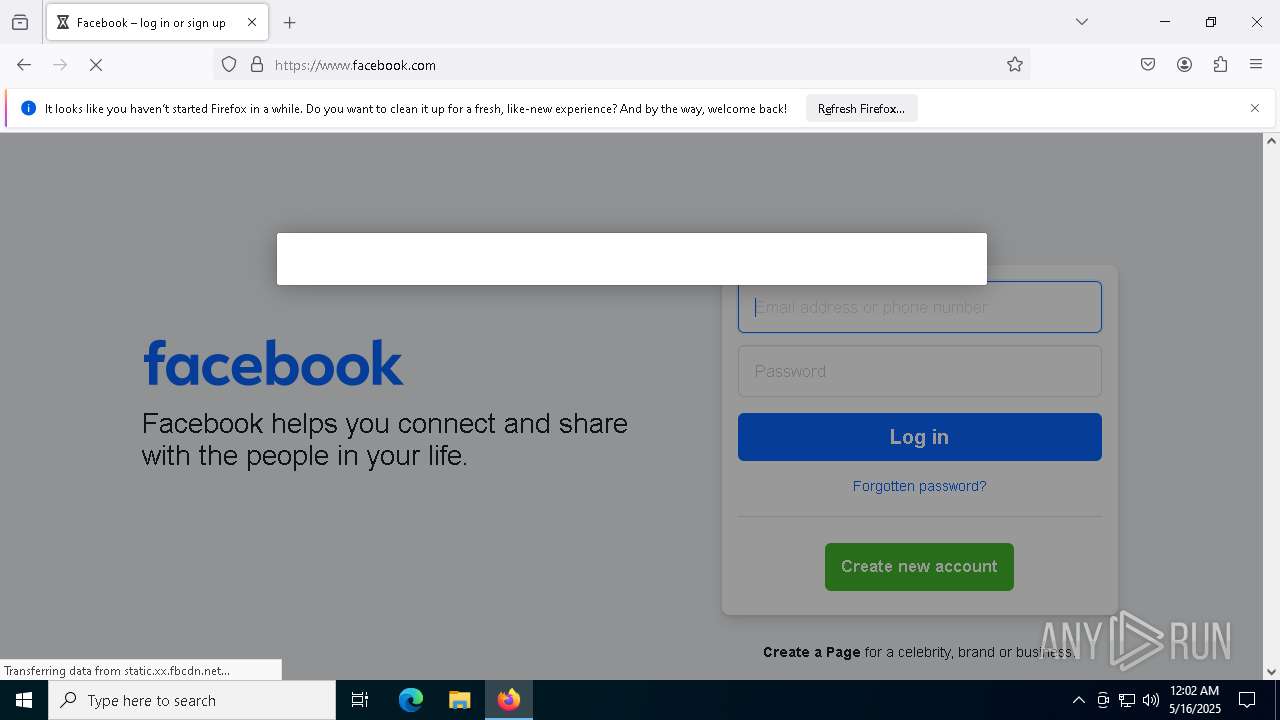Image resolution: width=1280 pixels, height=720 pixels.
Task: Open the Windows Start menu
Action: pyautogui.click(x=24, y=700)
